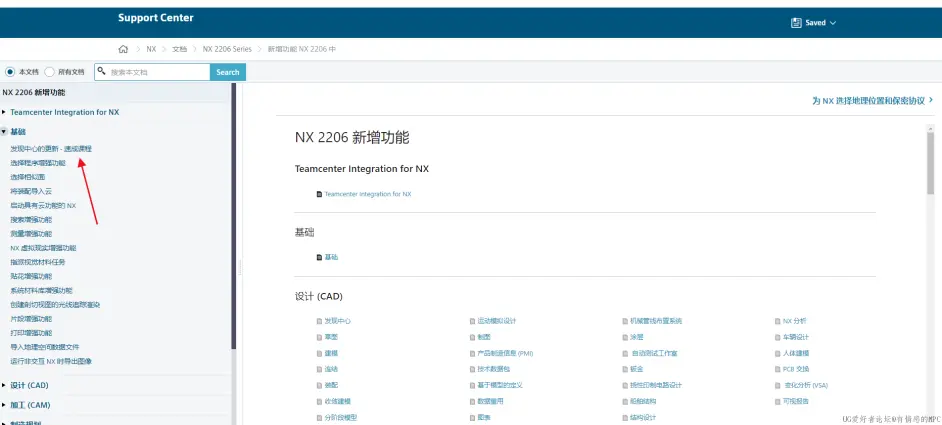Click the magnifier icon in search box

click(x=102, y=72)
